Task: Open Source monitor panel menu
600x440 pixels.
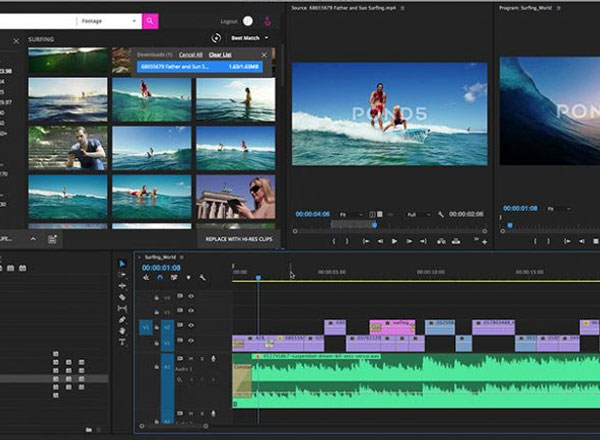Action: [402, 8]
